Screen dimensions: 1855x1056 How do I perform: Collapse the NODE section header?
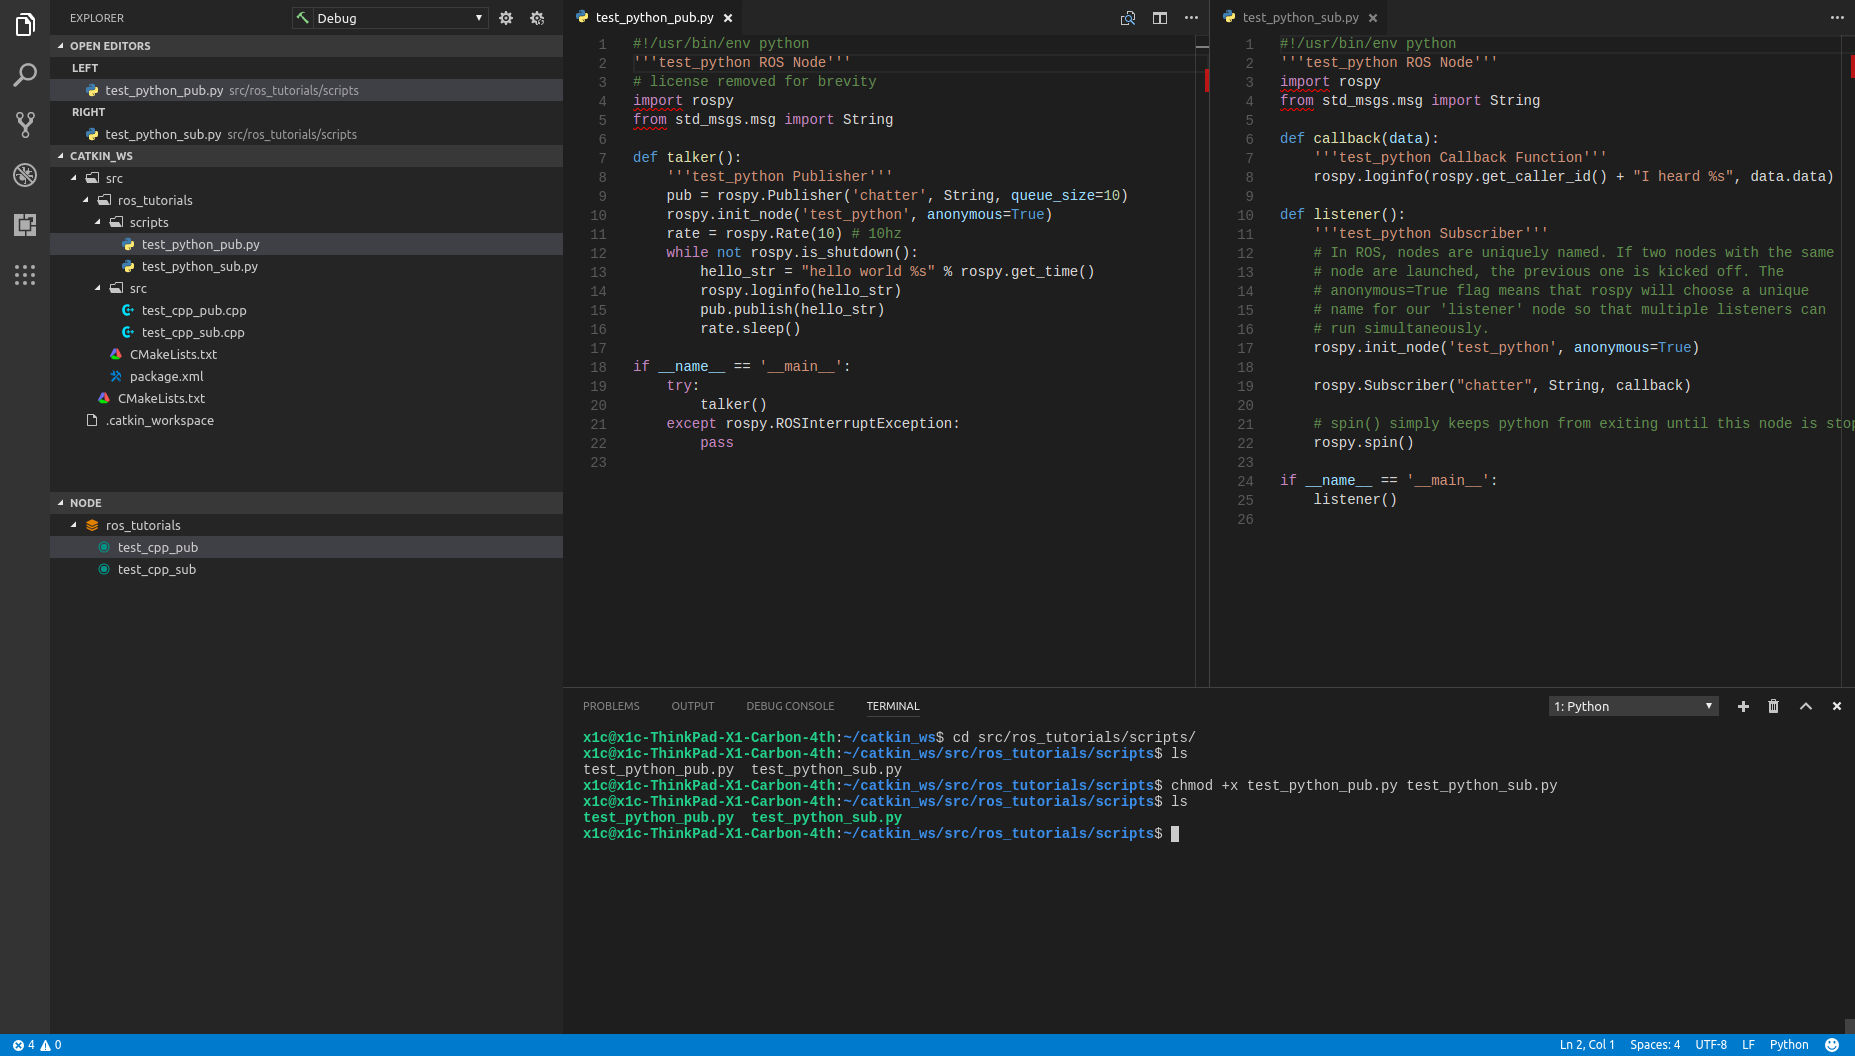(85, 503)
